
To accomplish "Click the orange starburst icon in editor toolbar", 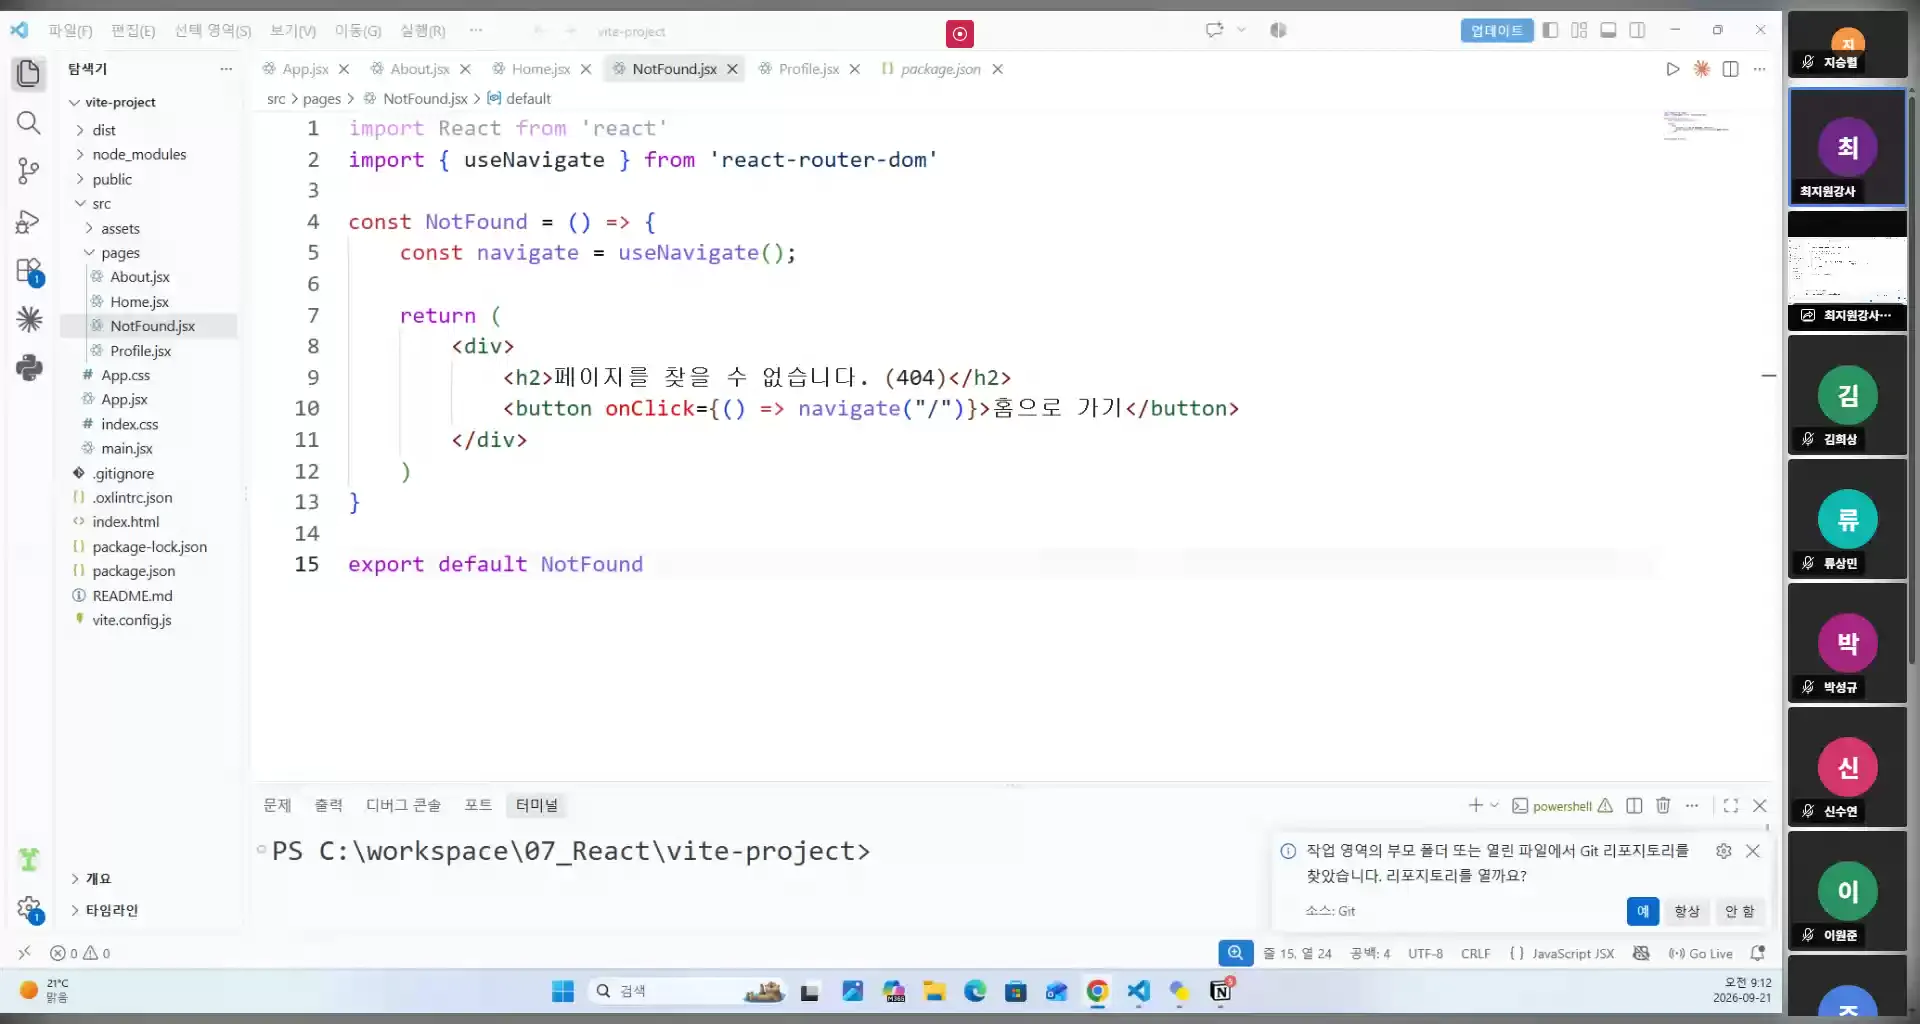I will pyautogui.click(x=1701, y=69).
